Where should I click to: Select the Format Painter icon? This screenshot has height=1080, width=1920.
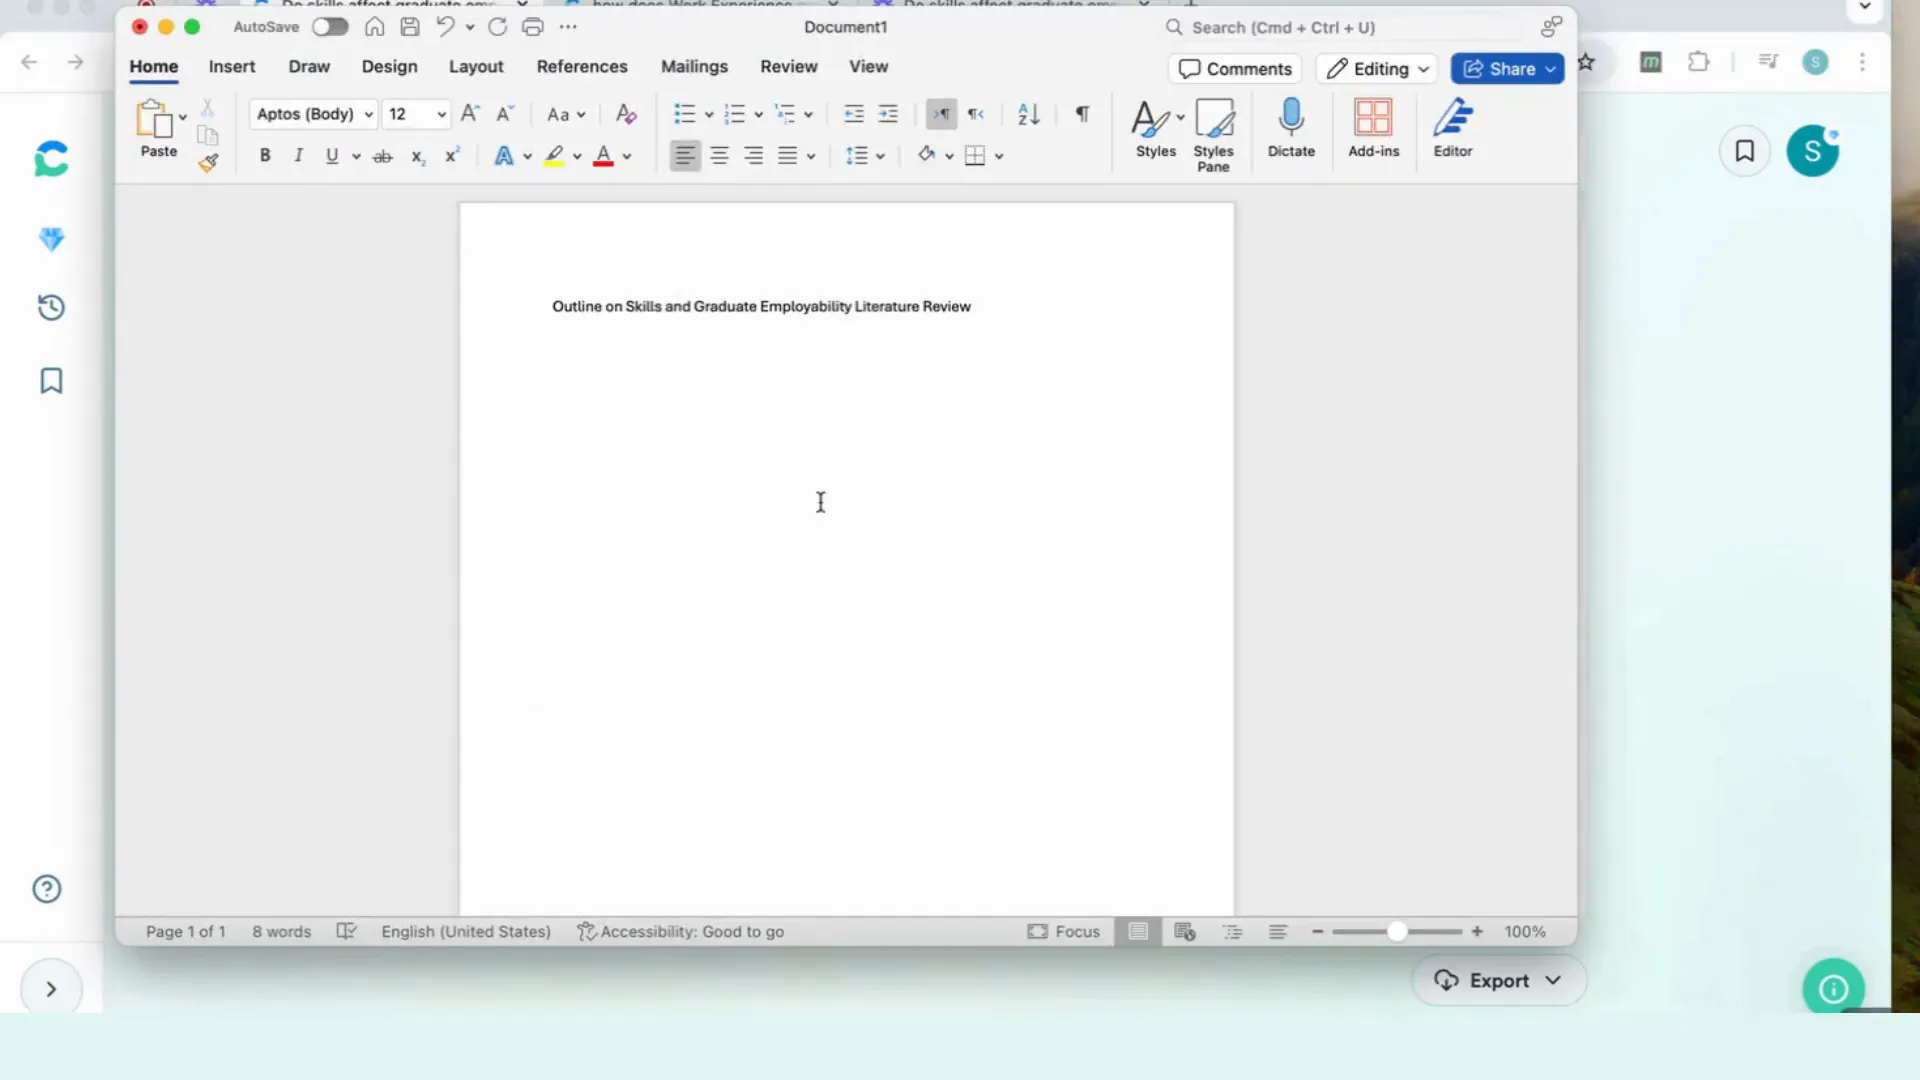(x=208, y=162)
